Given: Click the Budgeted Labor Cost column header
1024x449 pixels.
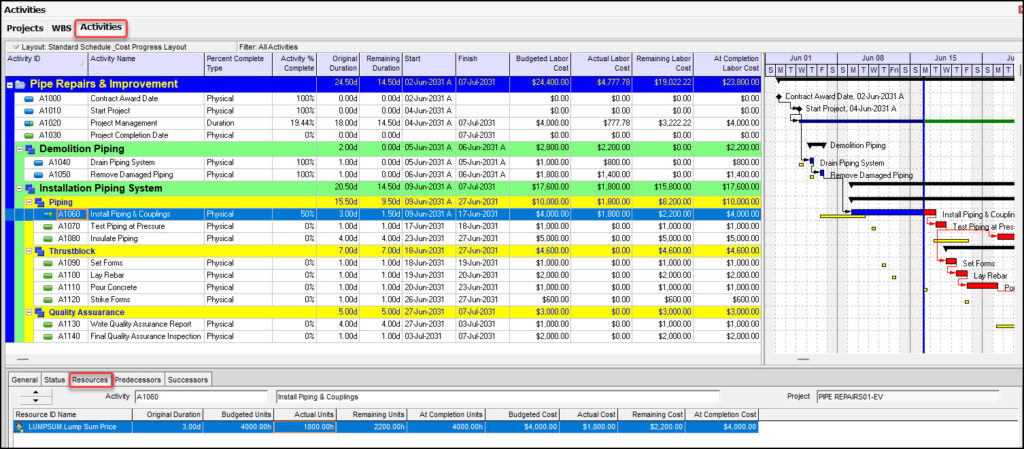Looking at the screenshot, I should [540, 63].
